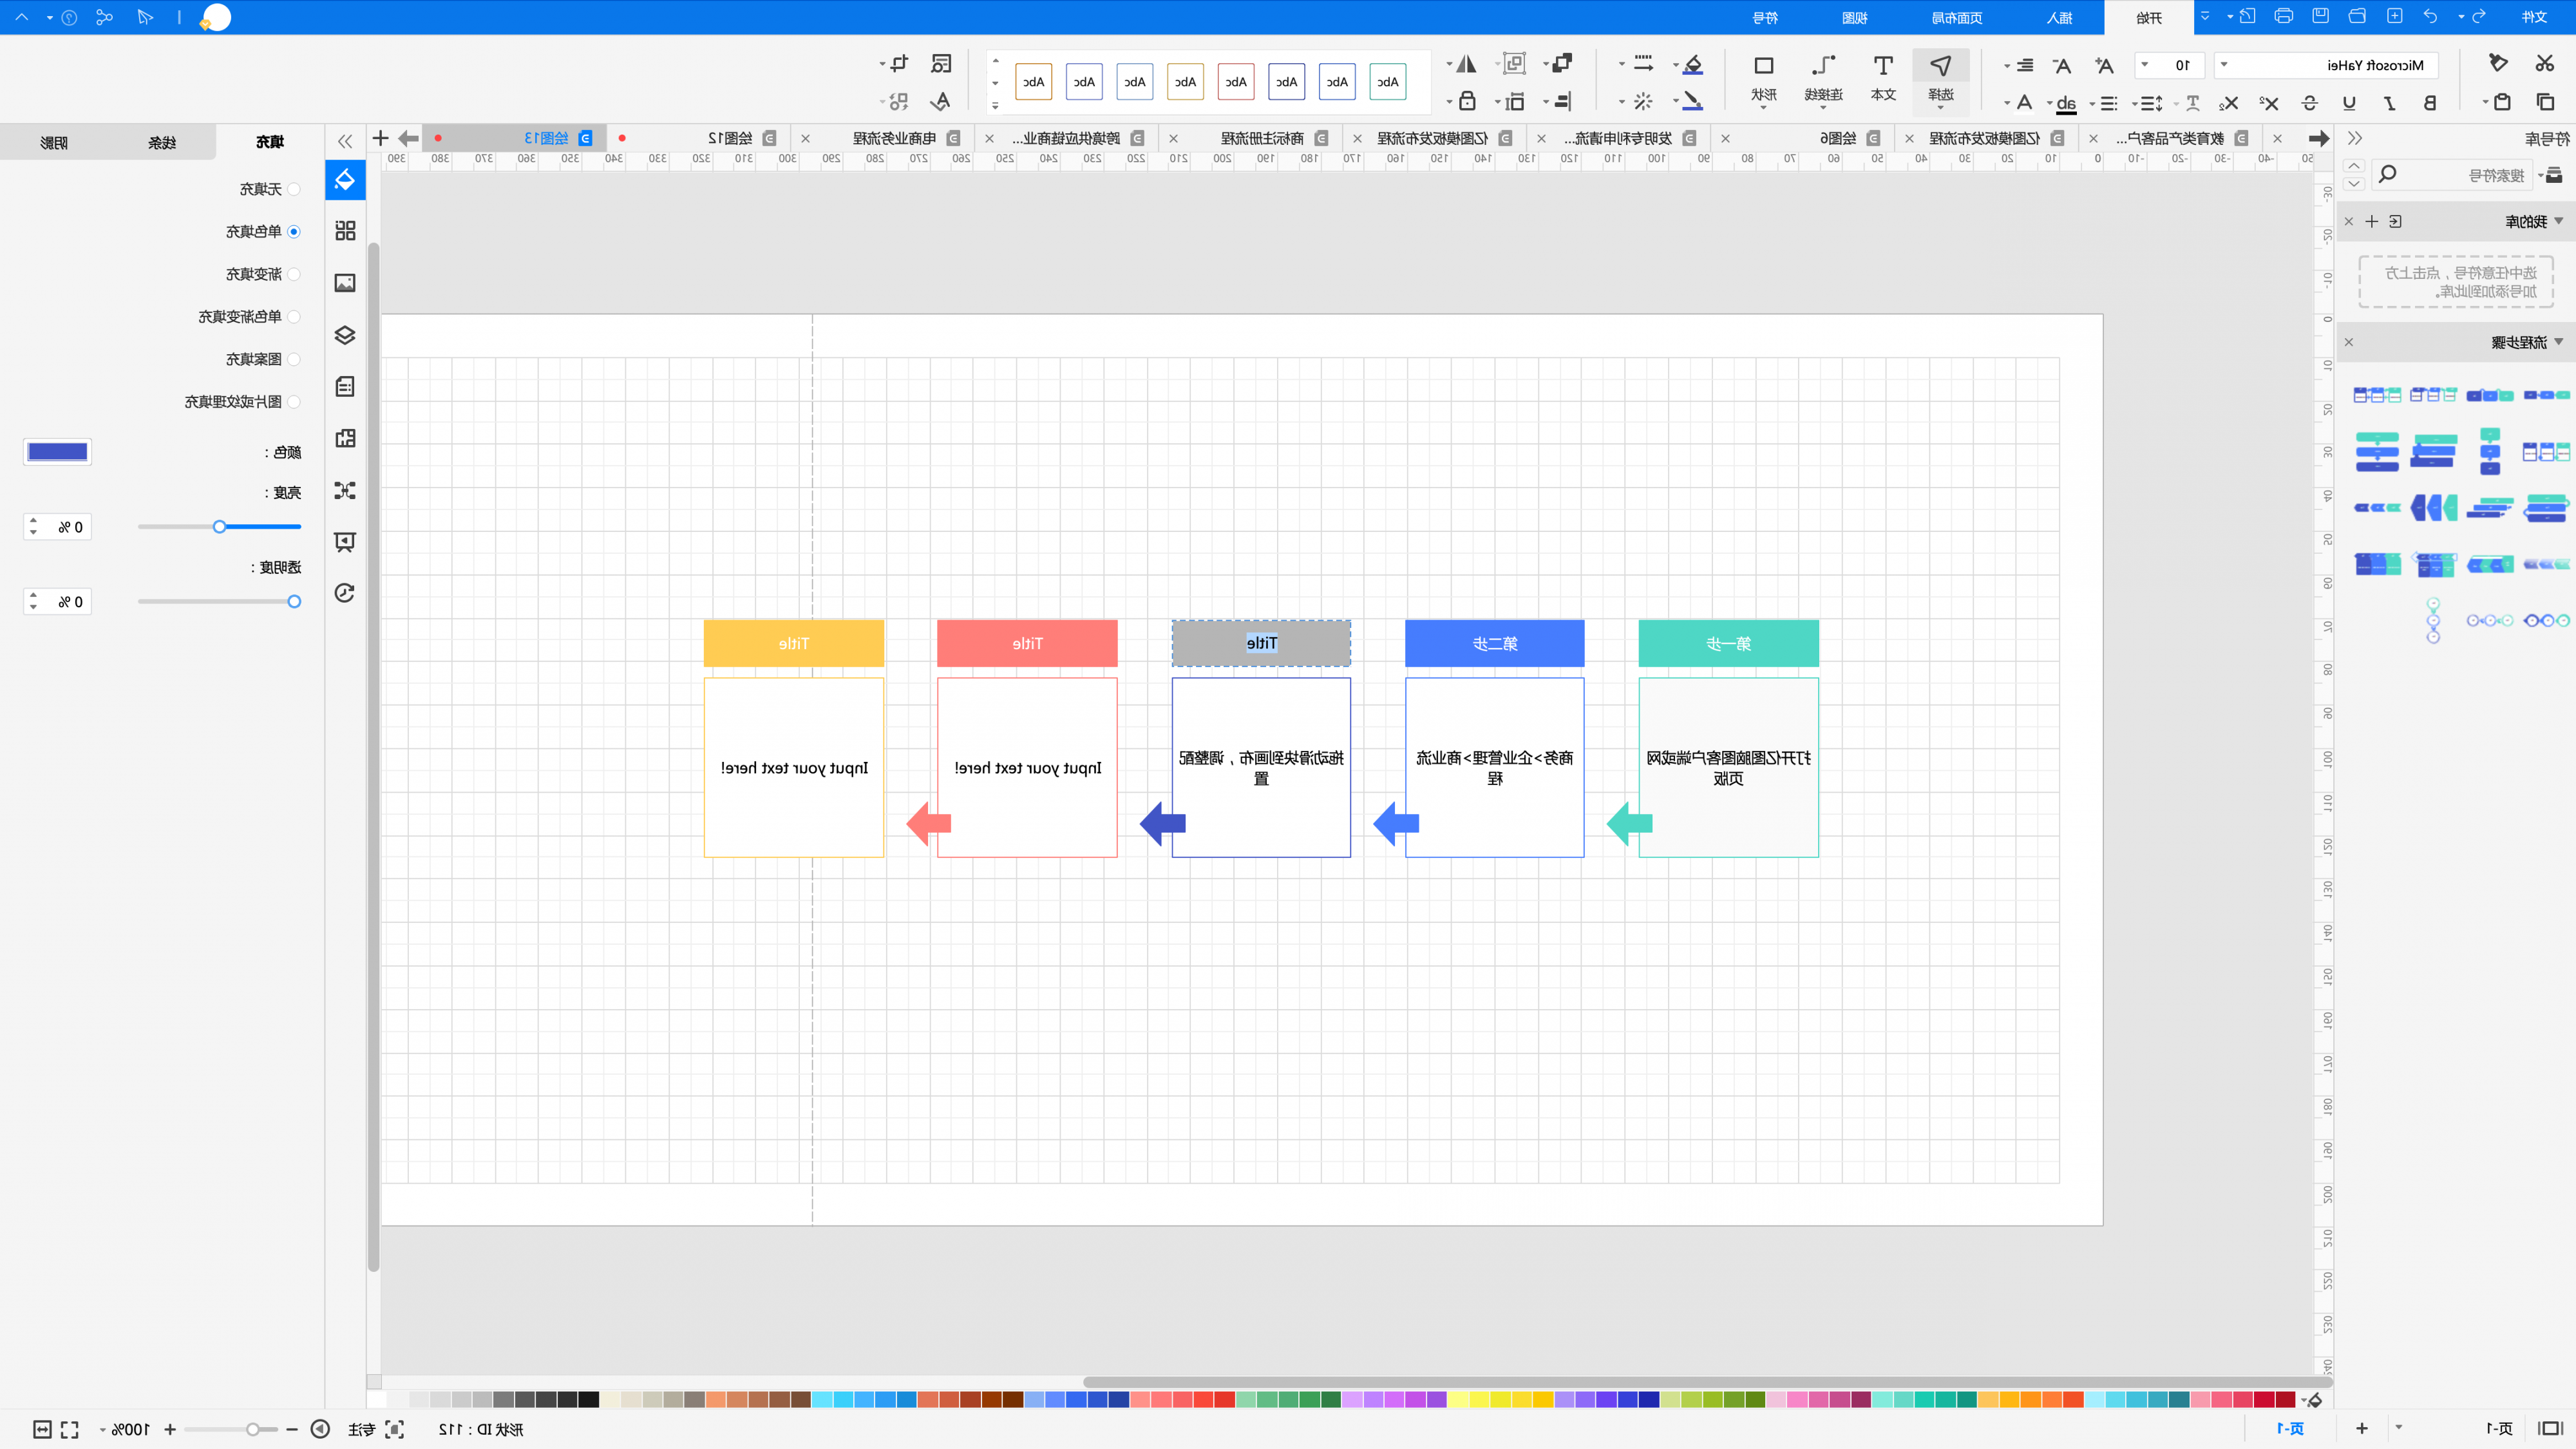This screenshot has height=1449, width=2576.
Task: Collapse the right properties panel with the chevrons
Action: pyautogui.click(x=345, y=141)
